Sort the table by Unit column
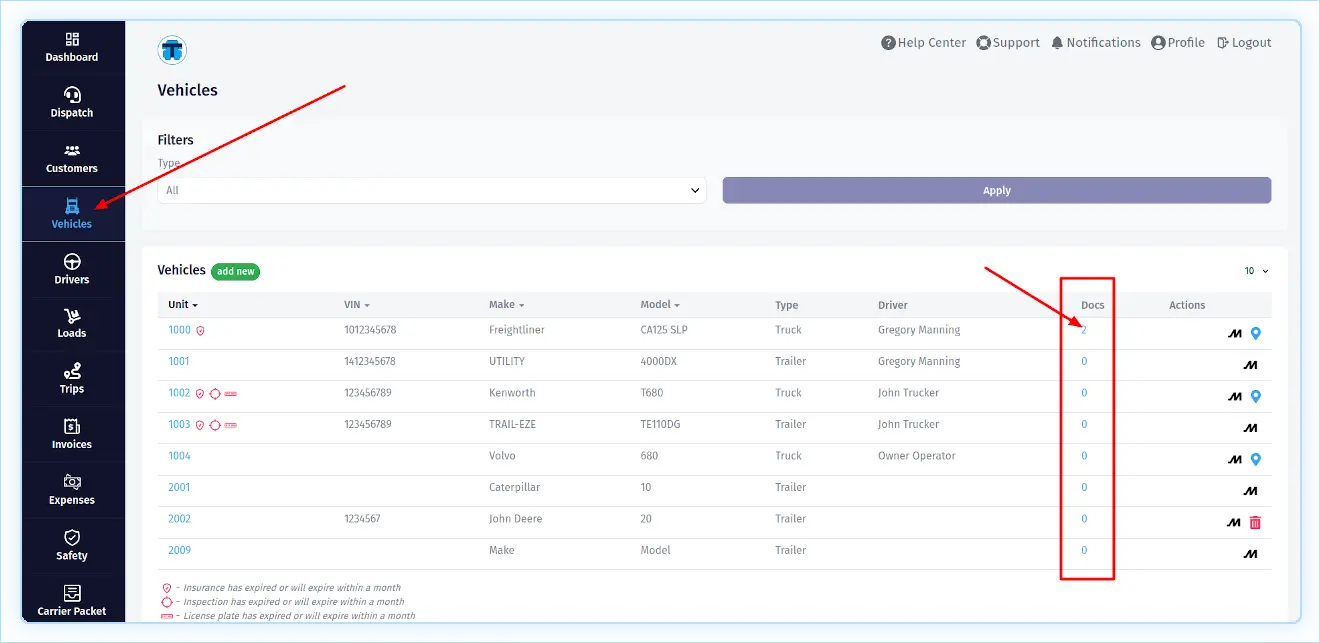The height and width of the screenshot is (643, 1320). click(182, 305)
